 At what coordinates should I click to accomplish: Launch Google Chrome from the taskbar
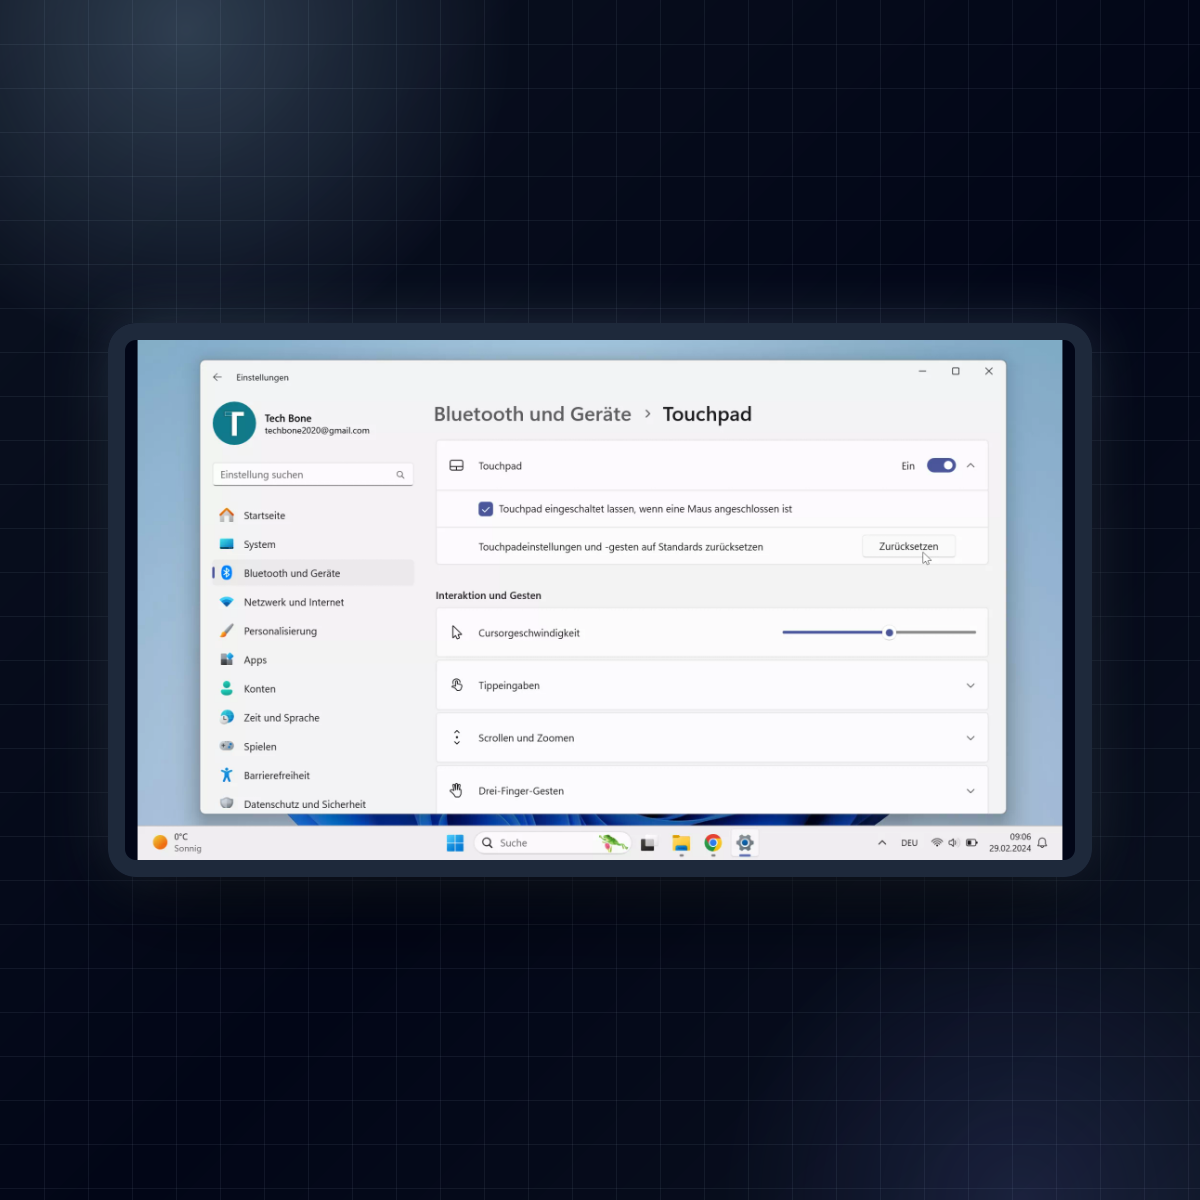pos(713,843)
